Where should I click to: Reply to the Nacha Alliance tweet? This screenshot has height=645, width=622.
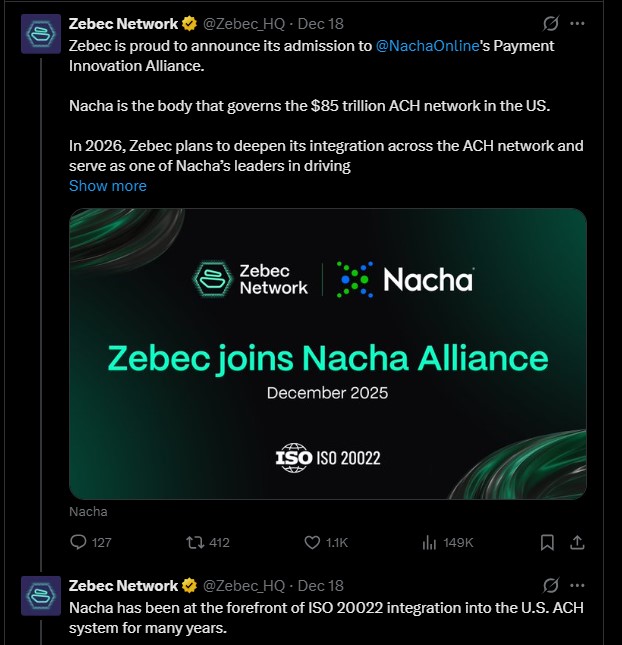pyautogui.click(x=80, y=542)
